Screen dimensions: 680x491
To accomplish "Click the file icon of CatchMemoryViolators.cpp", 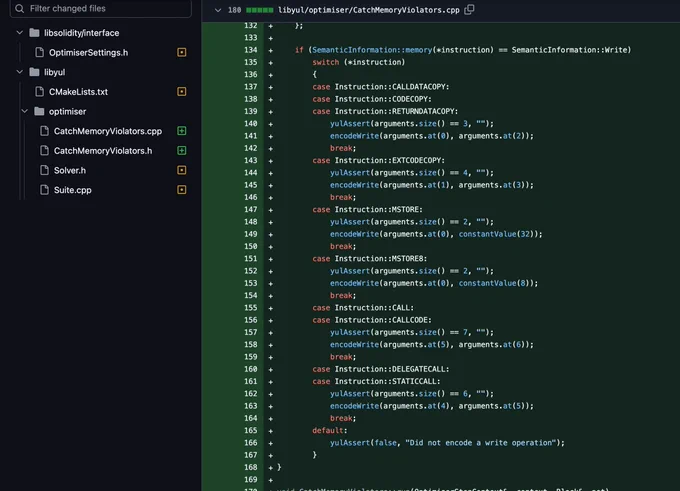I will click(44, 131).
